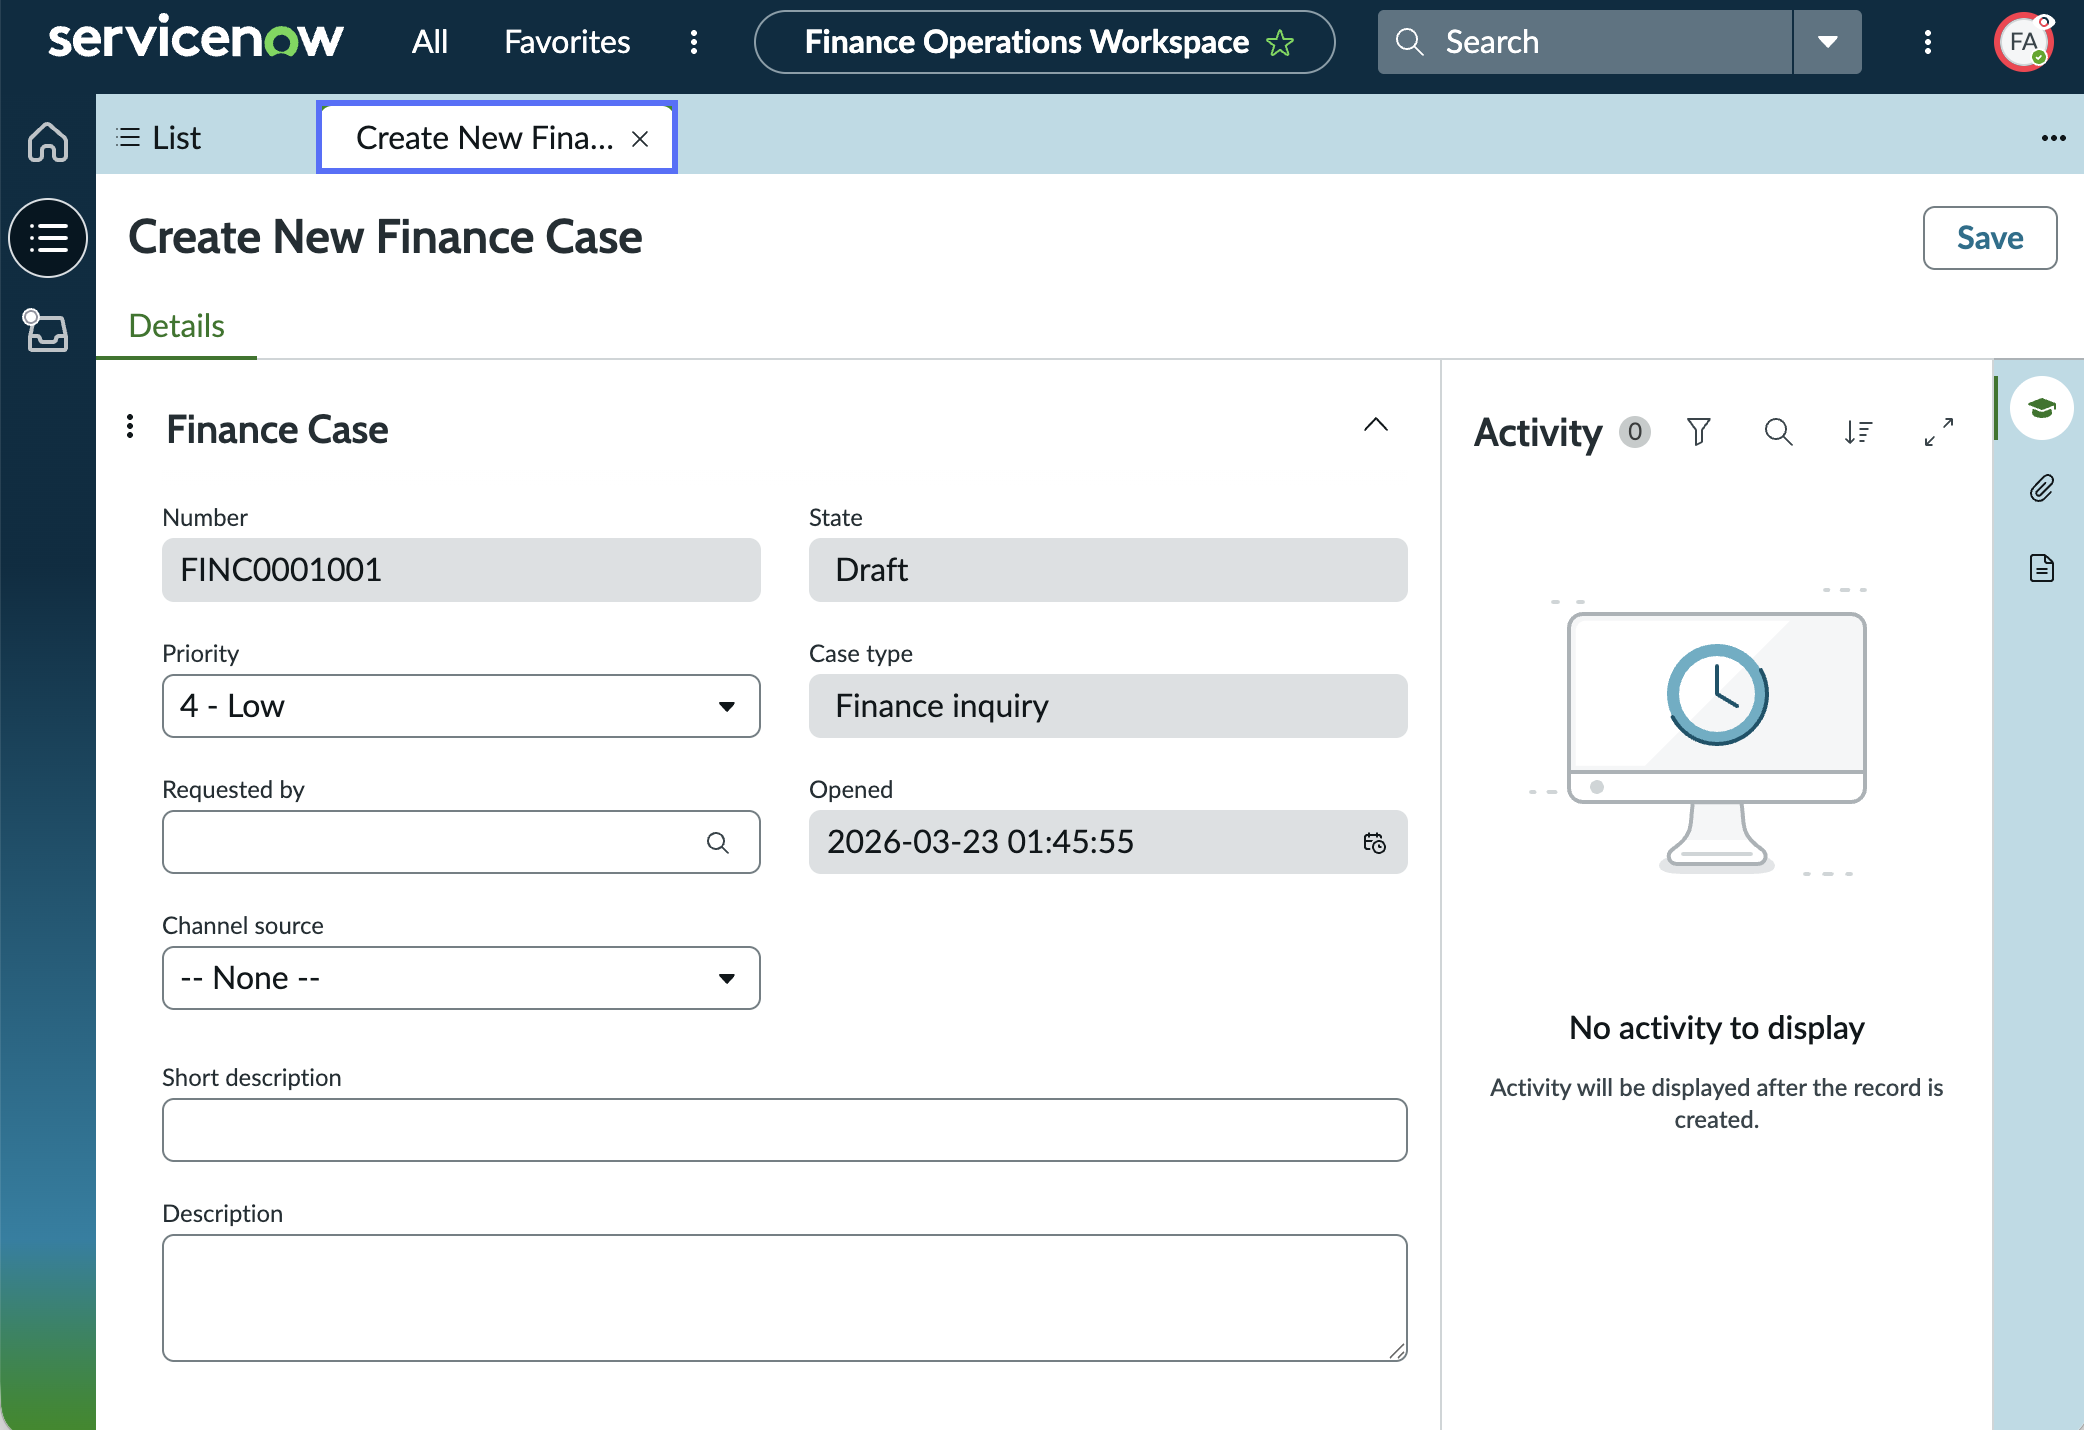This screenshot has height=1430, width=2084.
Task: Select the Details tab
Action: [176, 326]
